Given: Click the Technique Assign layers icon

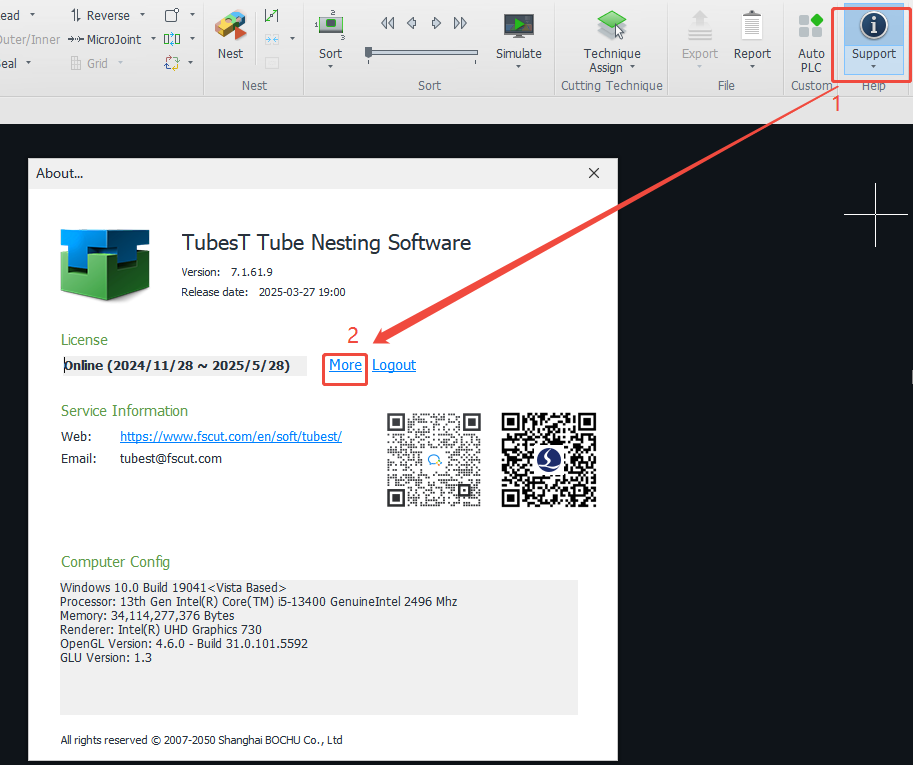Looking at the screenshot, I should coord(611,26).
